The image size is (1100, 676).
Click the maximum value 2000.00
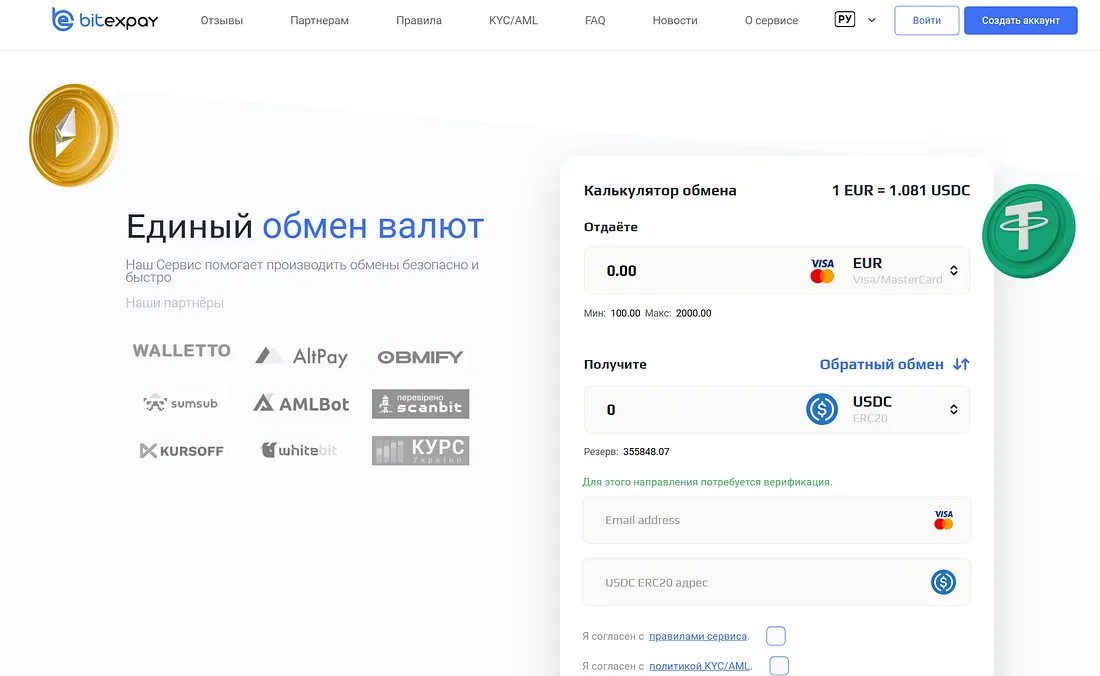(693, 313)
